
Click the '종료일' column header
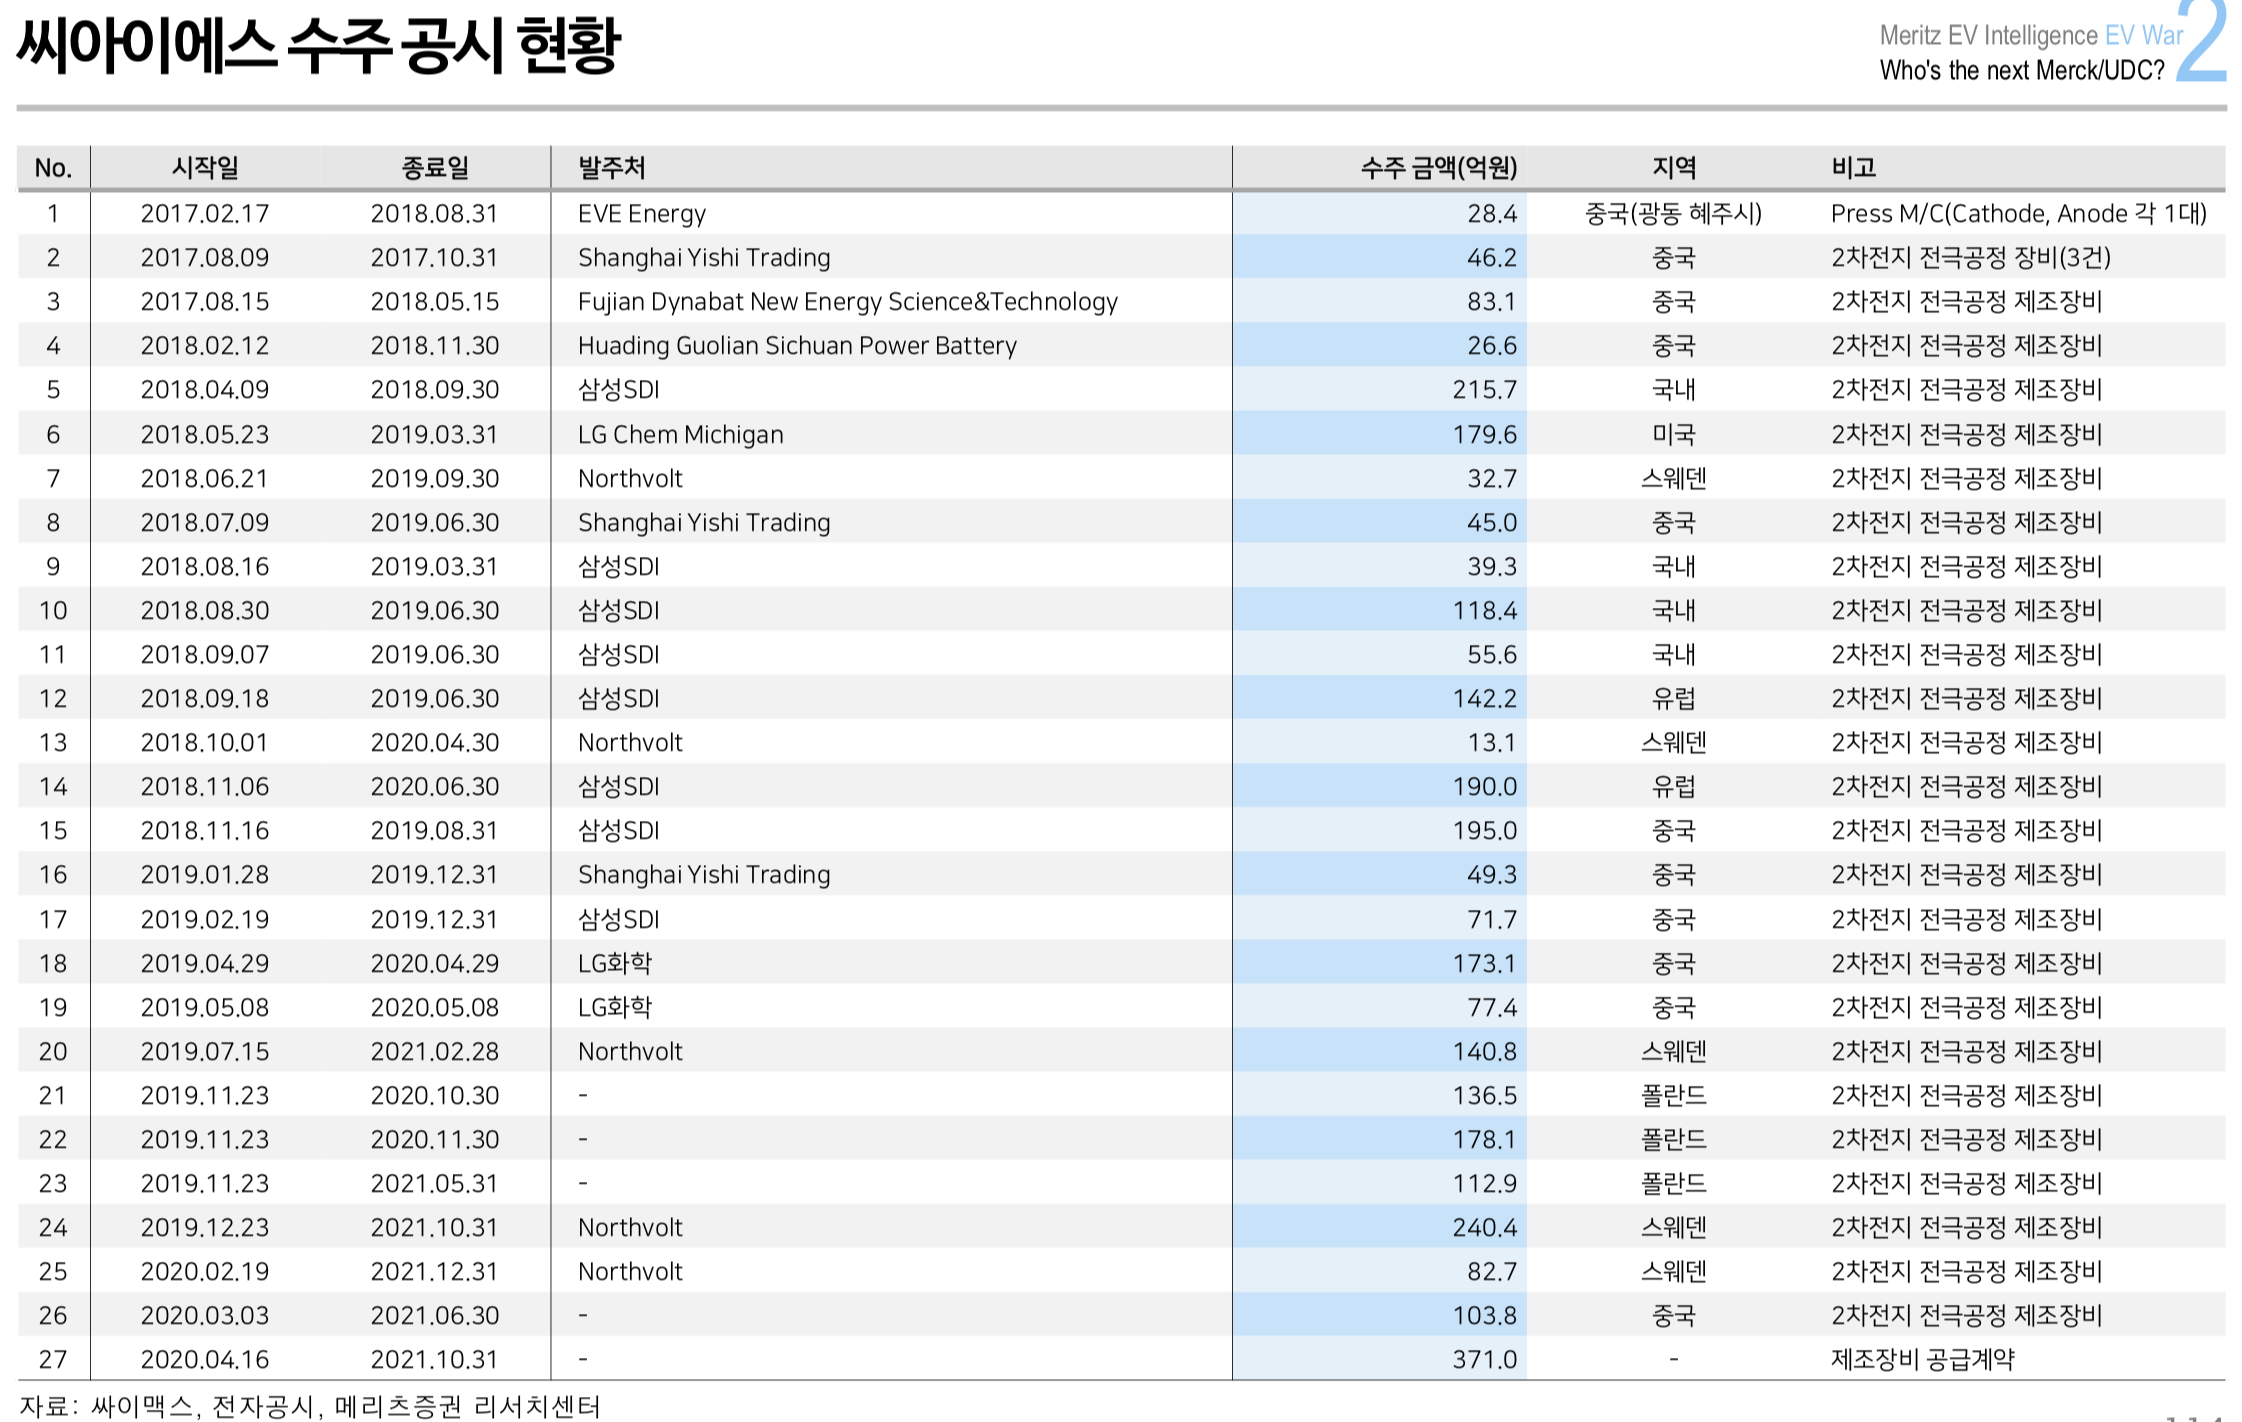(434, 168)
